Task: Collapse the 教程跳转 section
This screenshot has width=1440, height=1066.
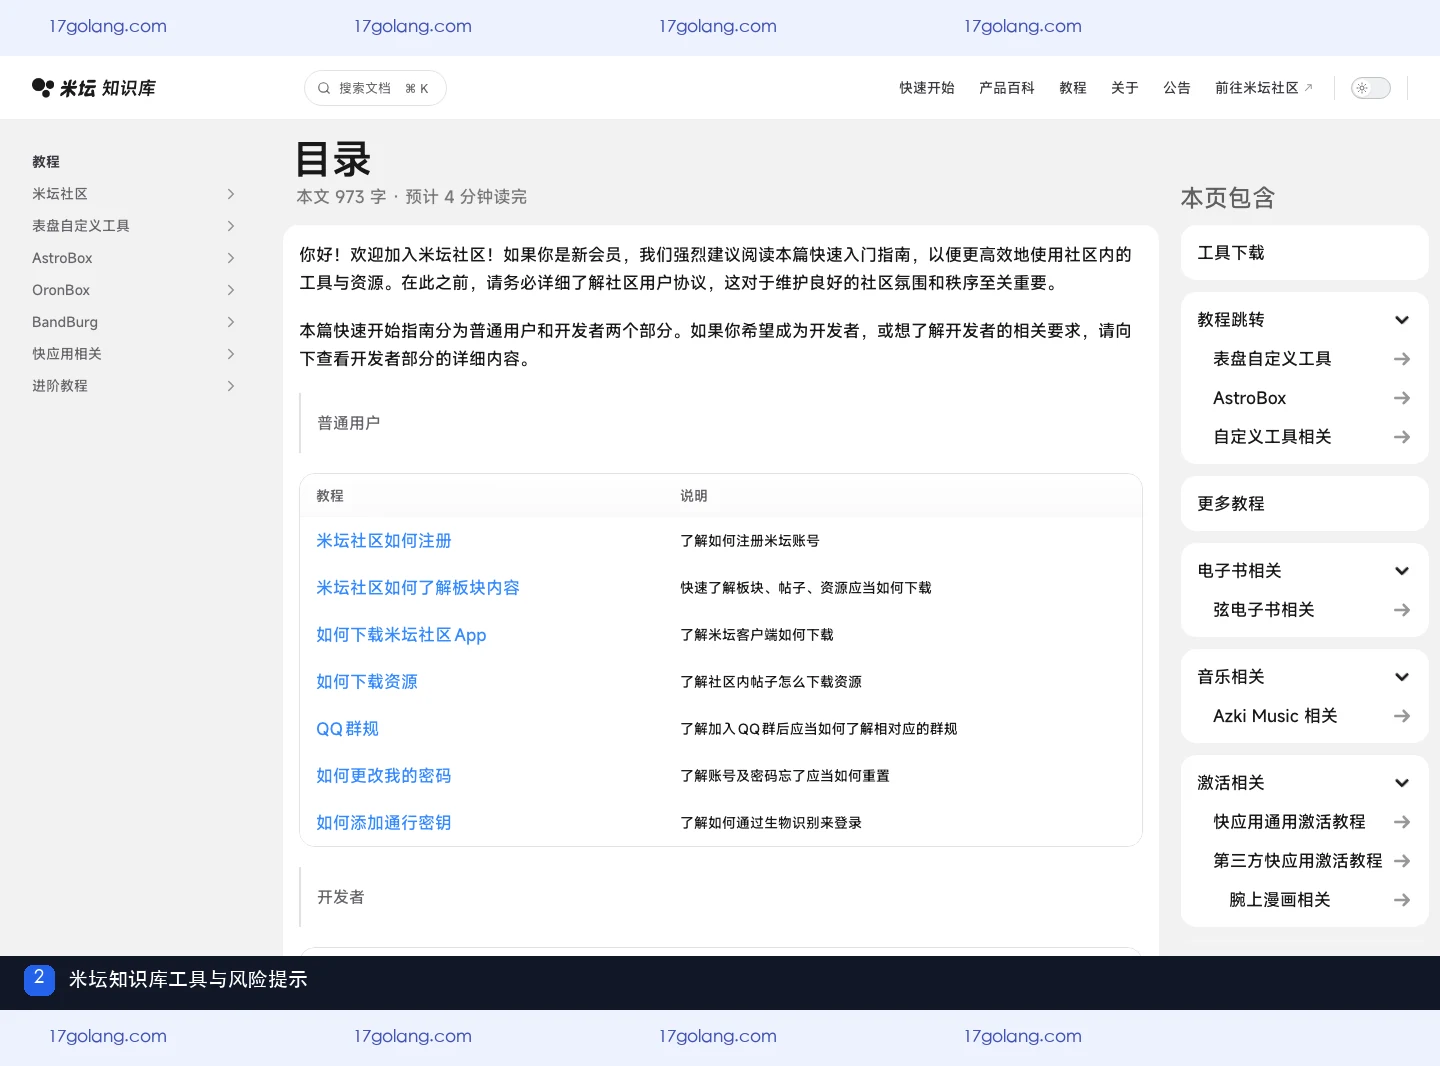Action: [x=1402, y=320]
